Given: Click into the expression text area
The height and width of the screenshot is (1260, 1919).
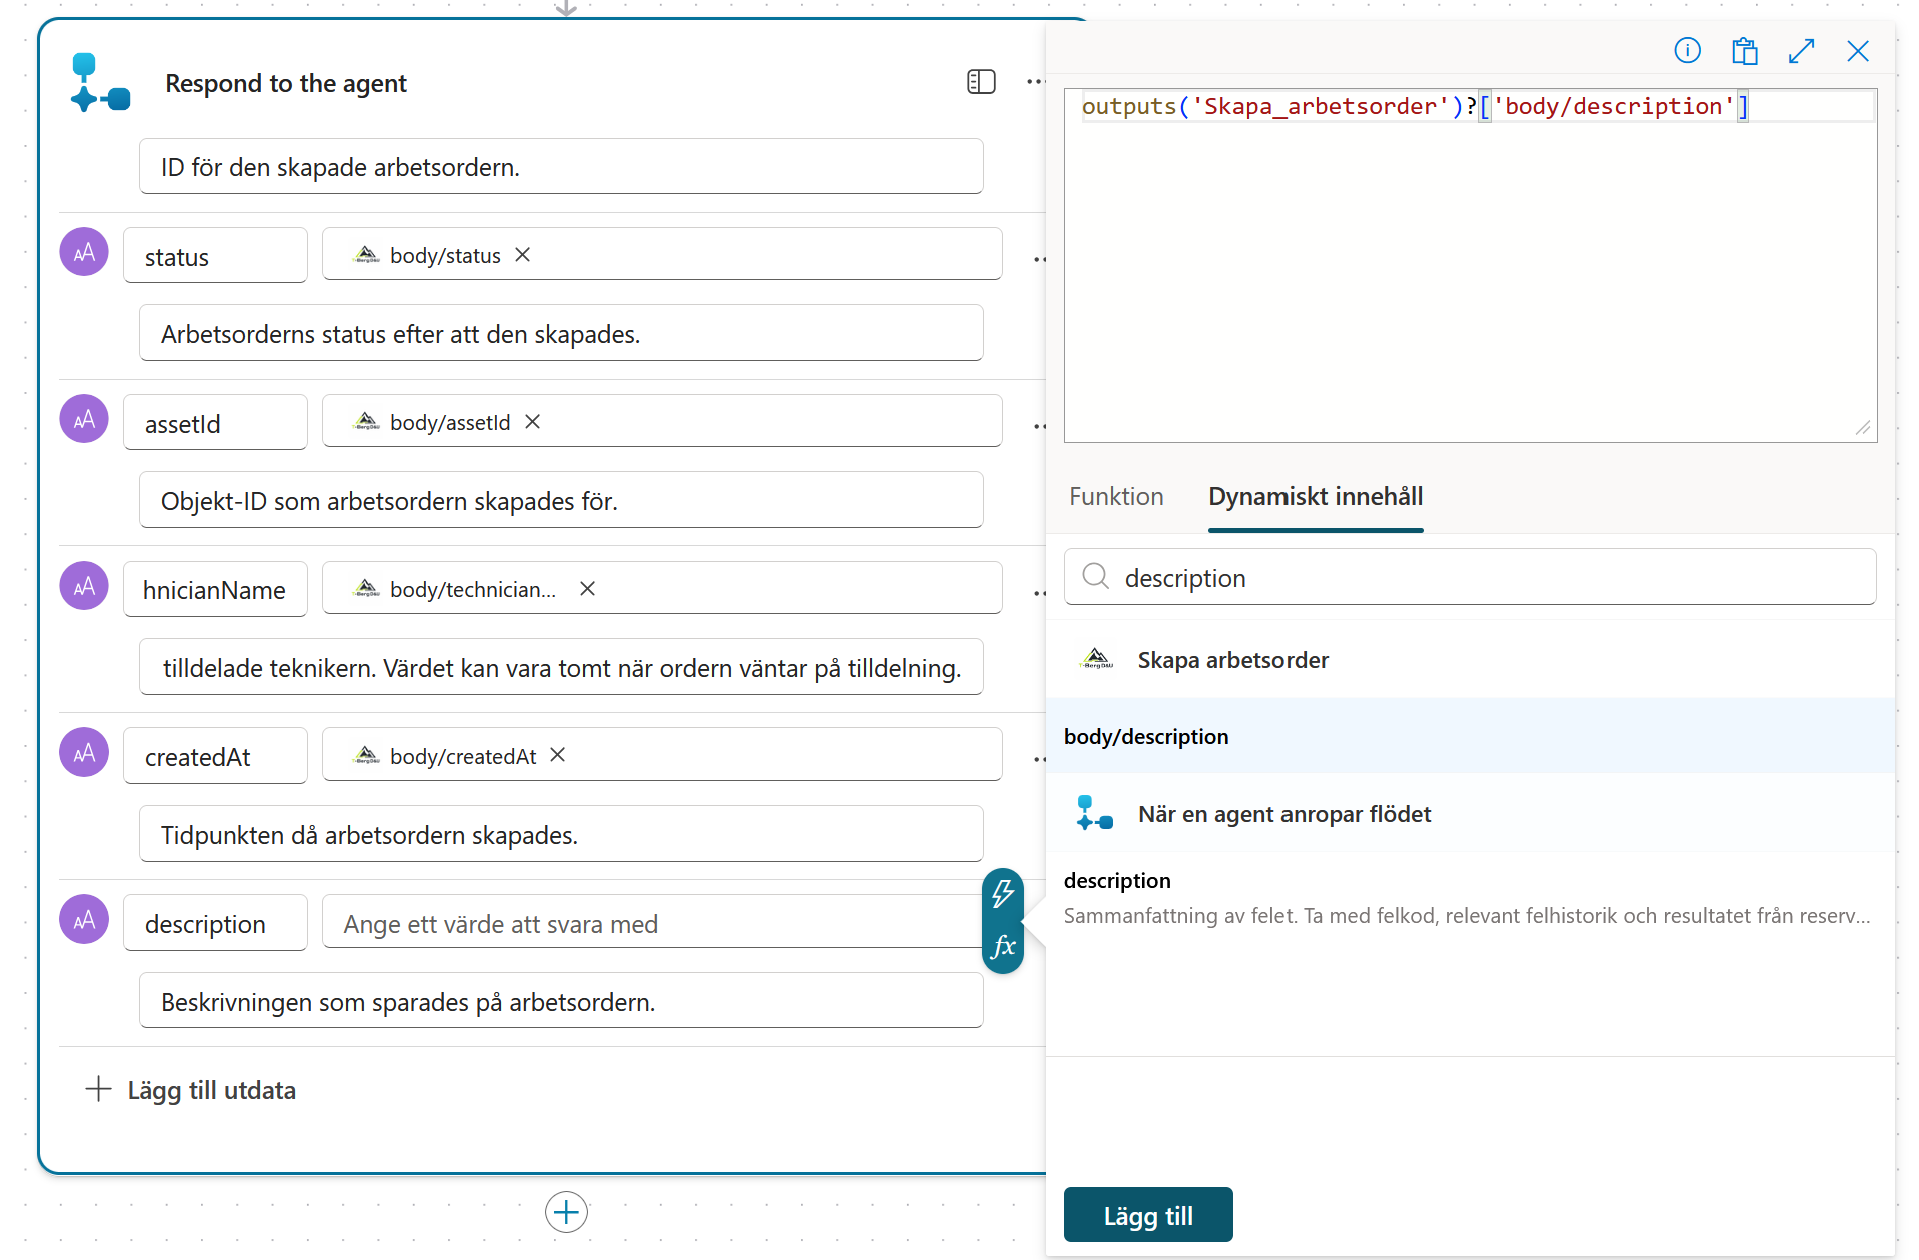Looking at the screenshot, I should (1470, 265).
